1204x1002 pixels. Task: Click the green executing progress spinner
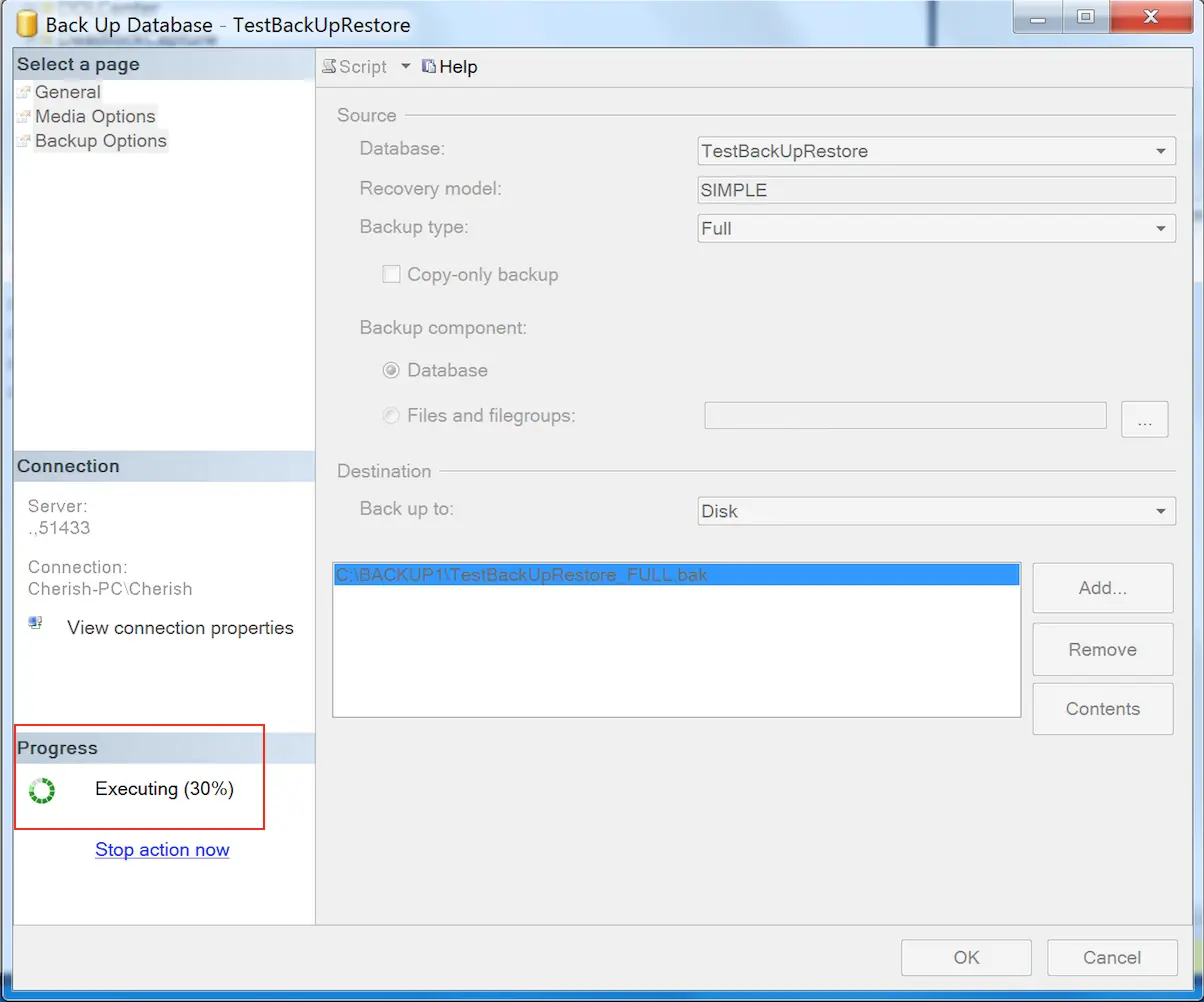click(x=42, y=790)
